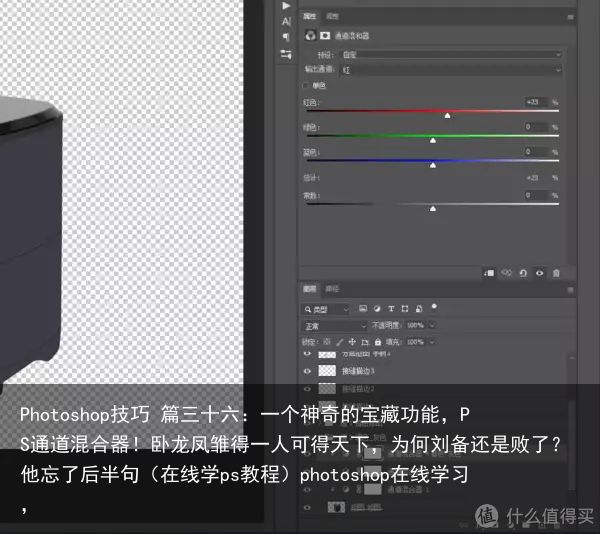This screenshot has width=600, height=534.
Task: Select the channel mixer adjustment icon
Action: (310, 36)
